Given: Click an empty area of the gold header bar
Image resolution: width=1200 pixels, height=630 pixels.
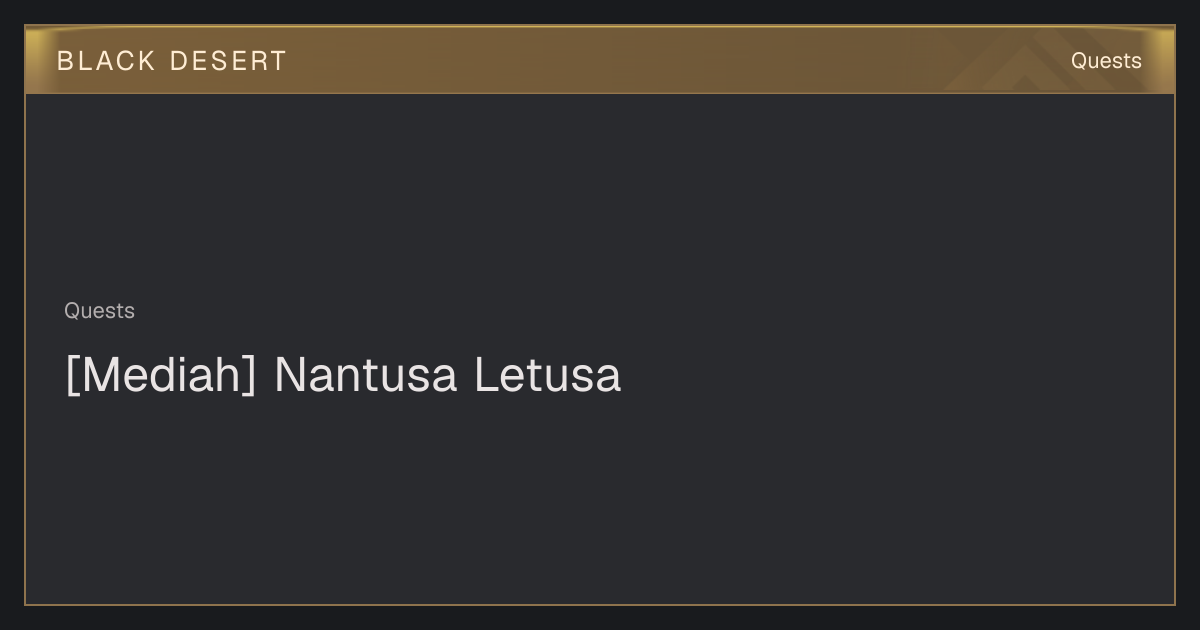Looking at the screenshot, I should coord(620,60).
